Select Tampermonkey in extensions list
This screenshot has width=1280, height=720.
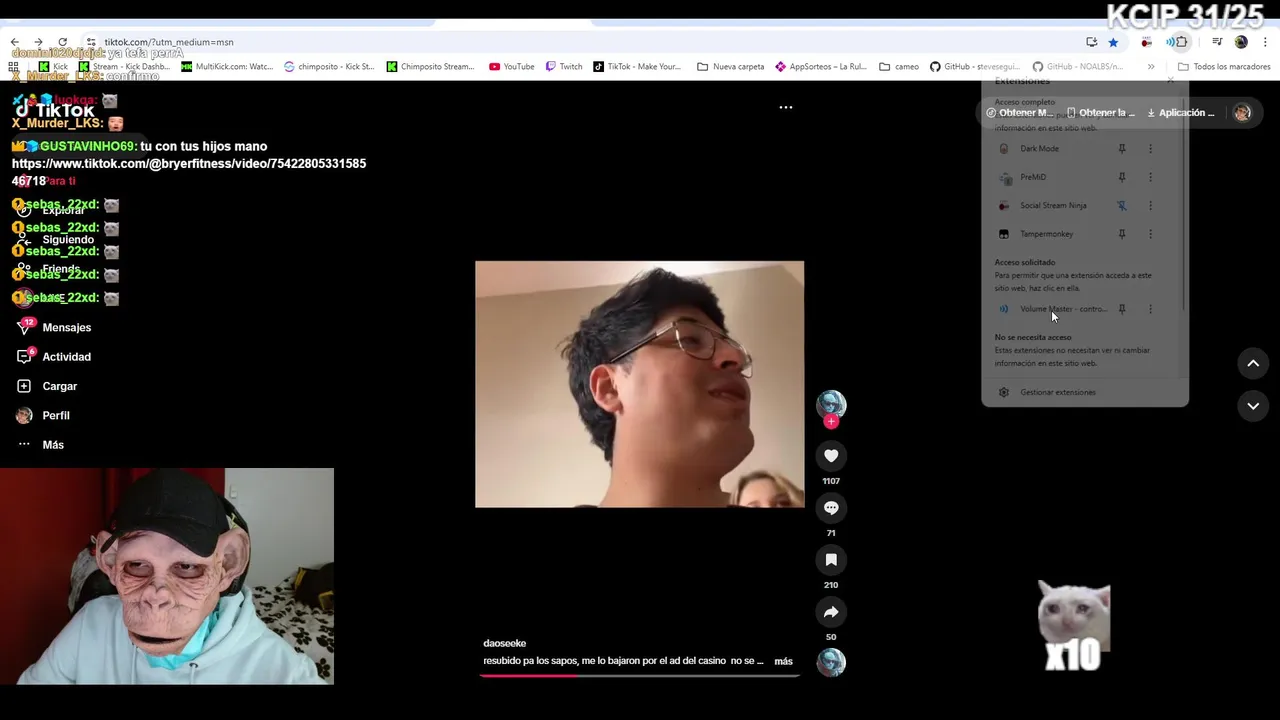tap(1046, 234)
